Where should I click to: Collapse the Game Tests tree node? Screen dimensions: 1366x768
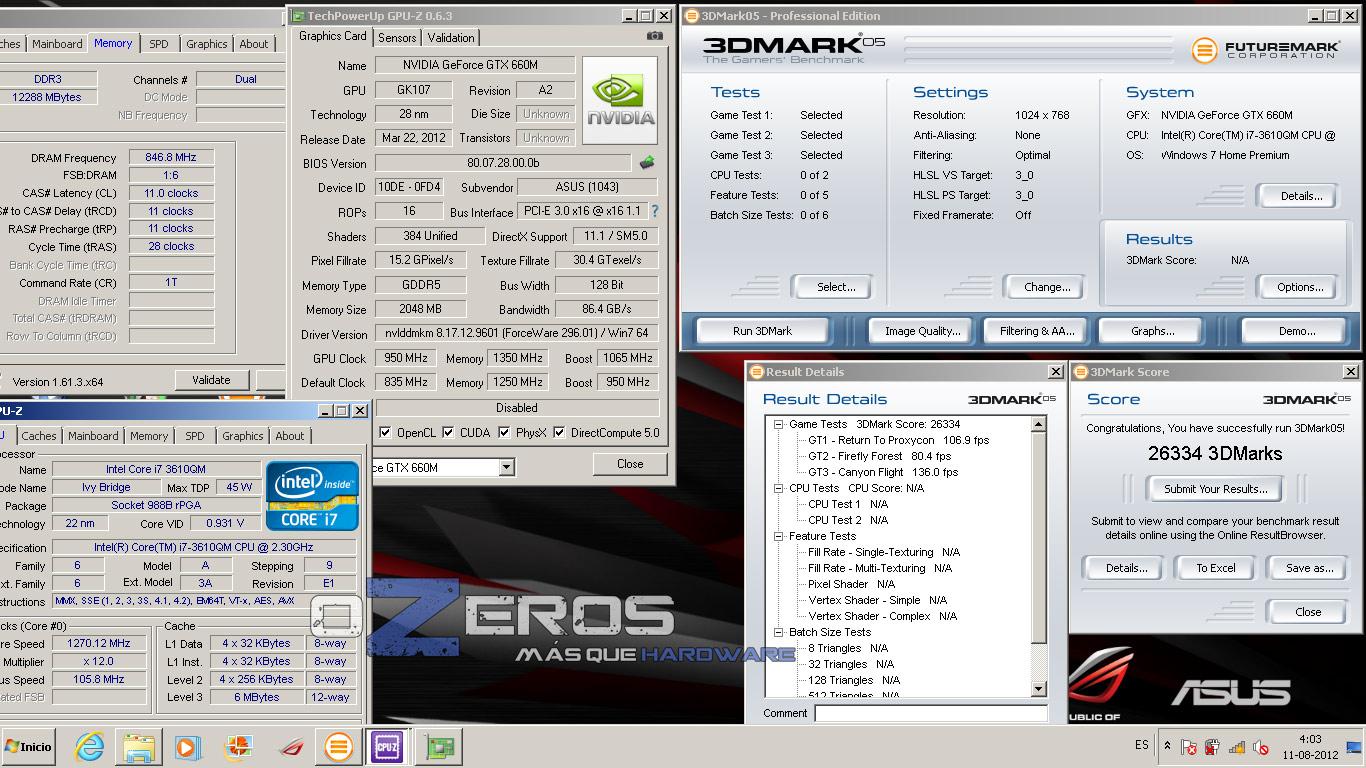tap(779, 424)
